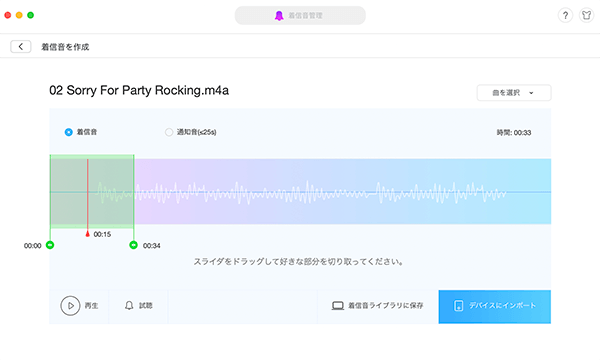Viewport: 600px width, 360px height.
Task: Click the waveform outside the green selection
Action: click(x=342, y=191)
